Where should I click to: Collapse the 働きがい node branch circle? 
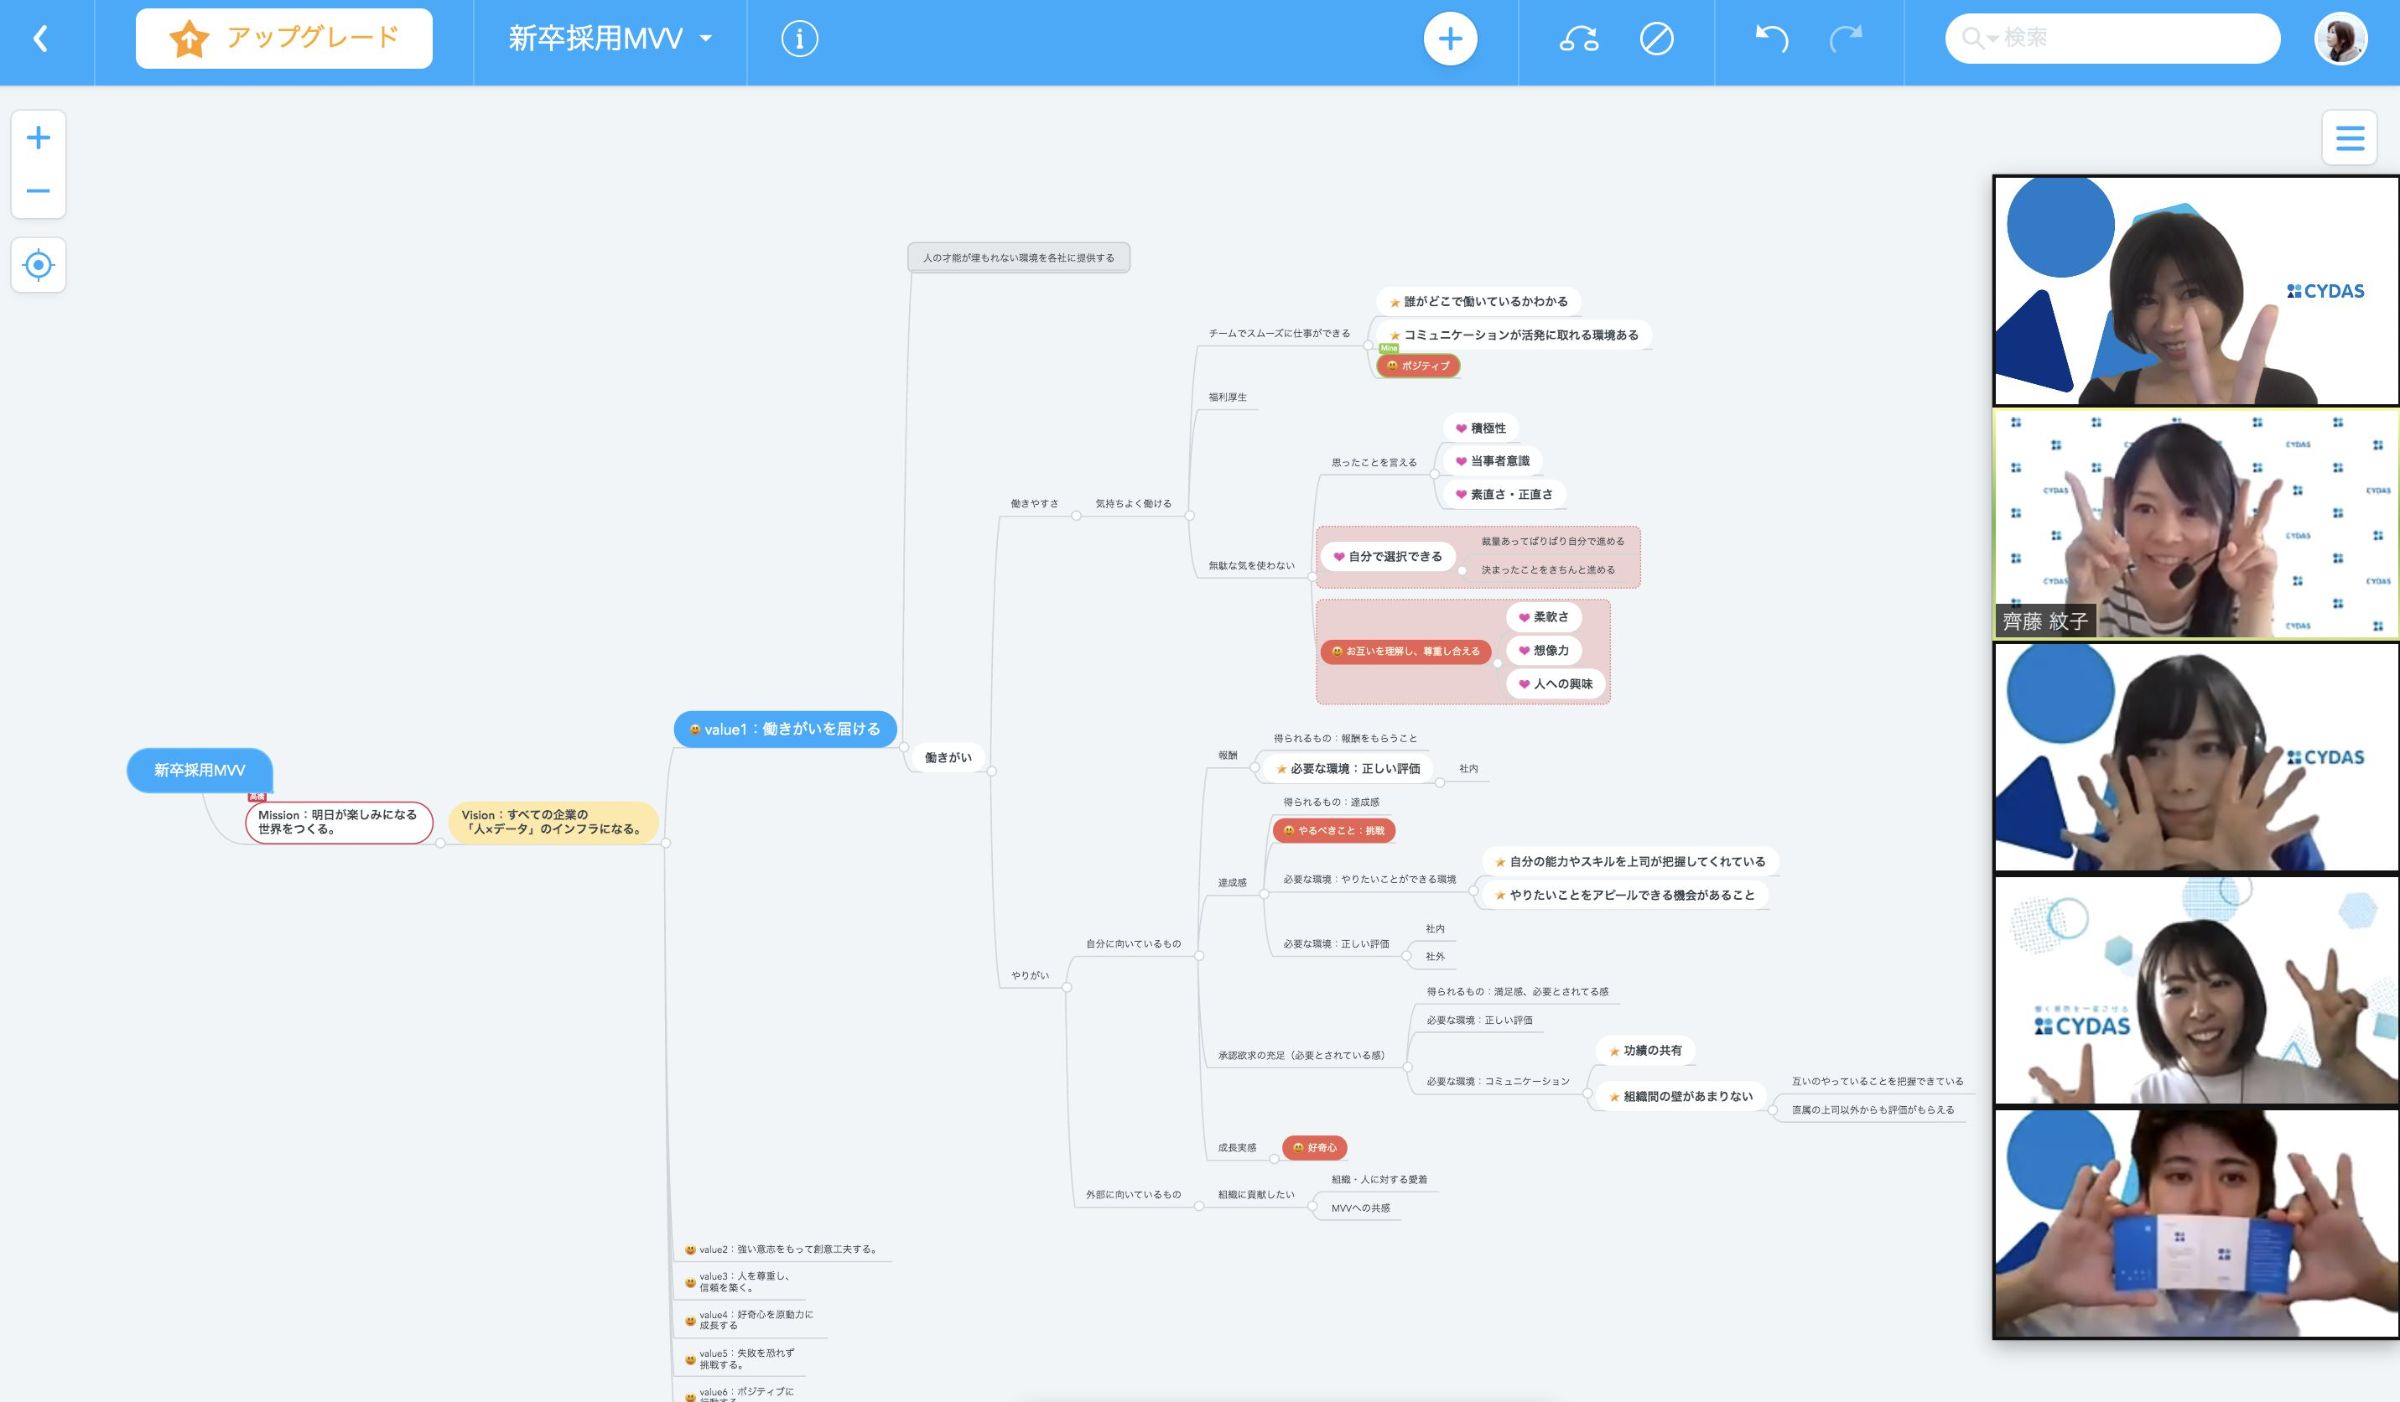pos(992,771)
